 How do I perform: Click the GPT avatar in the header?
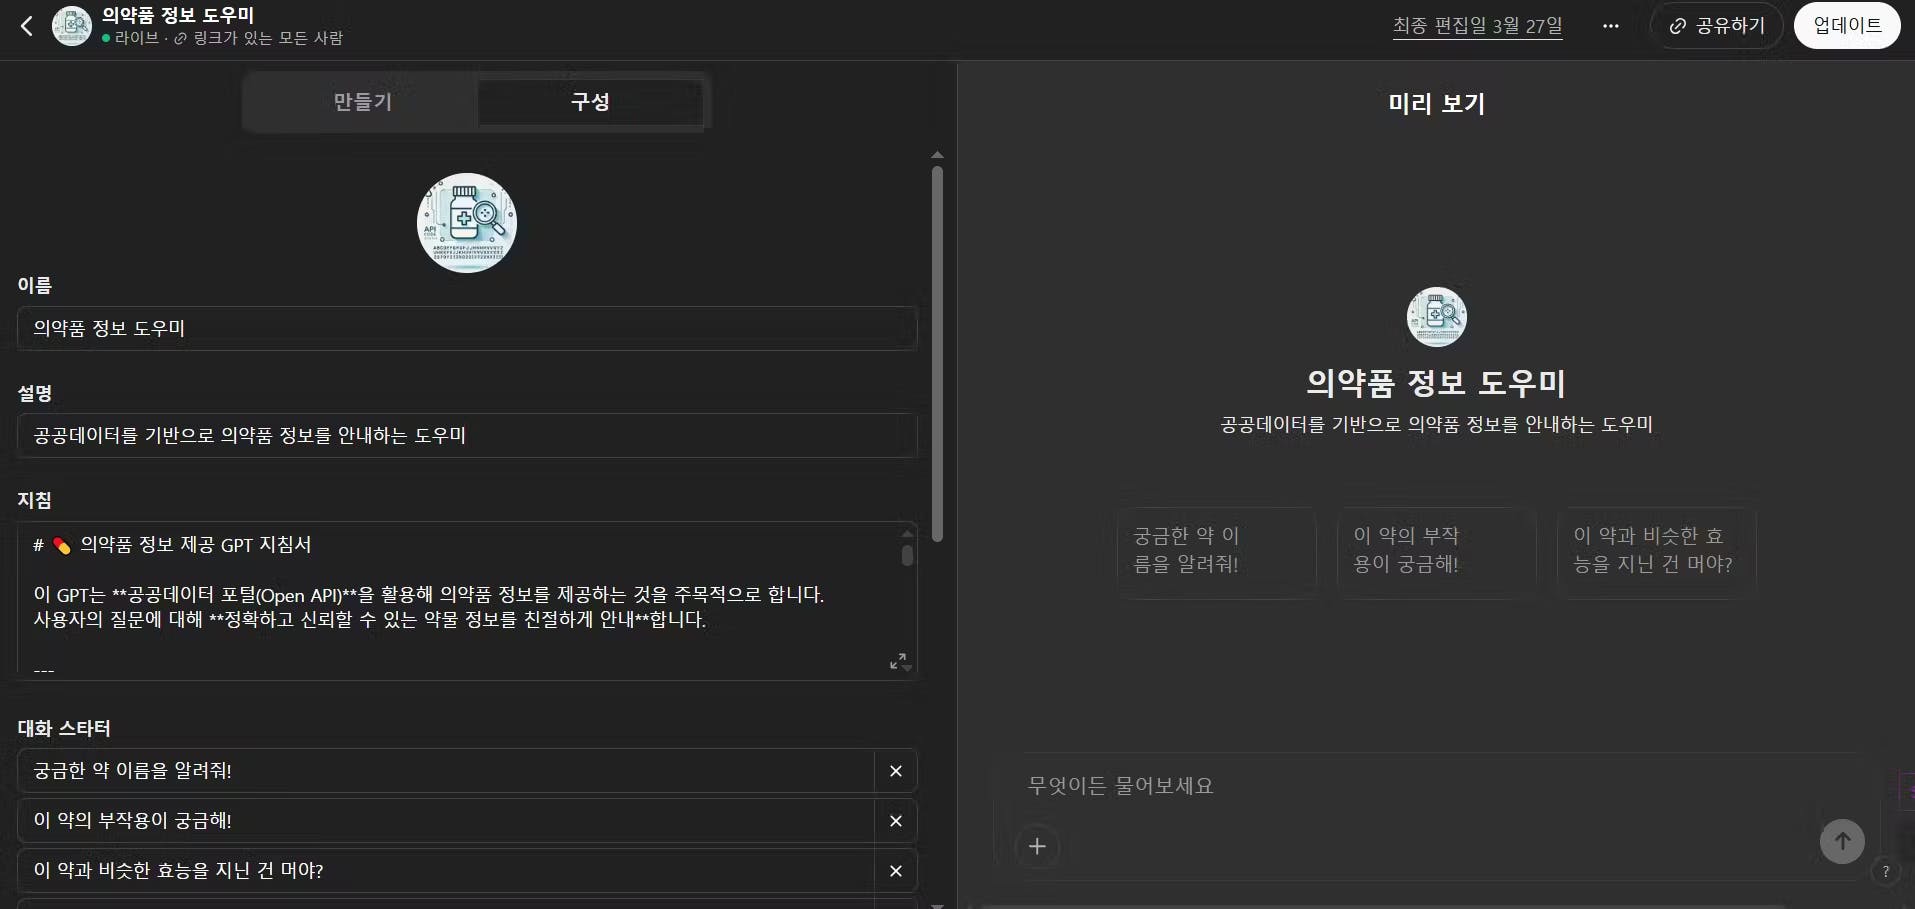click(72, 26)
